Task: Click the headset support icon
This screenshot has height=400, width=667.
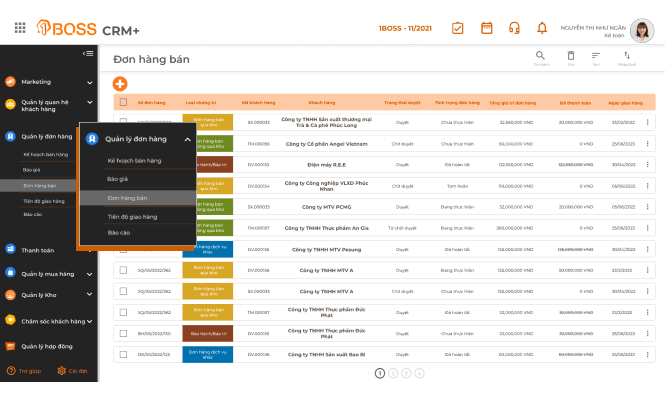Action: [x=514, y=28]
